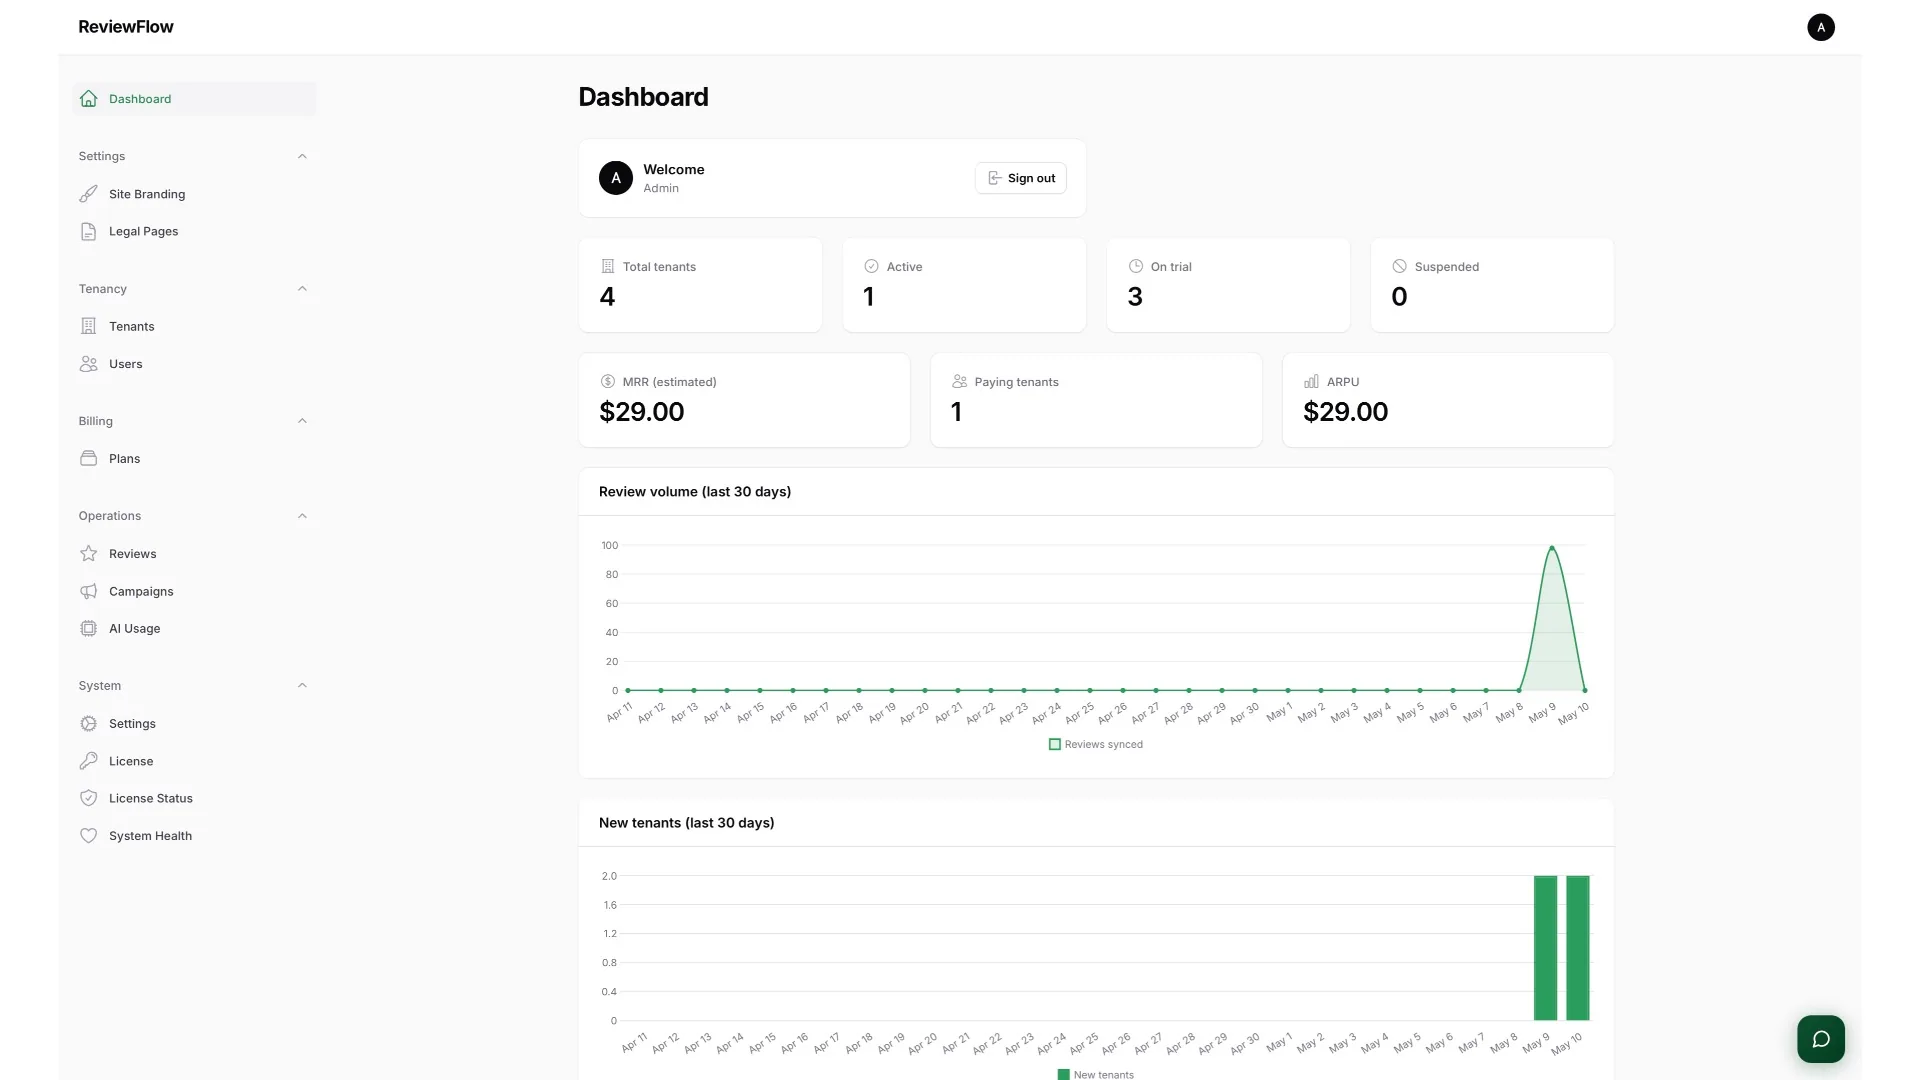Image resolution: width=1920 pixels, height=1080 pixels.
Task: Click the Paying tenants card
Action: [1096, 400]
